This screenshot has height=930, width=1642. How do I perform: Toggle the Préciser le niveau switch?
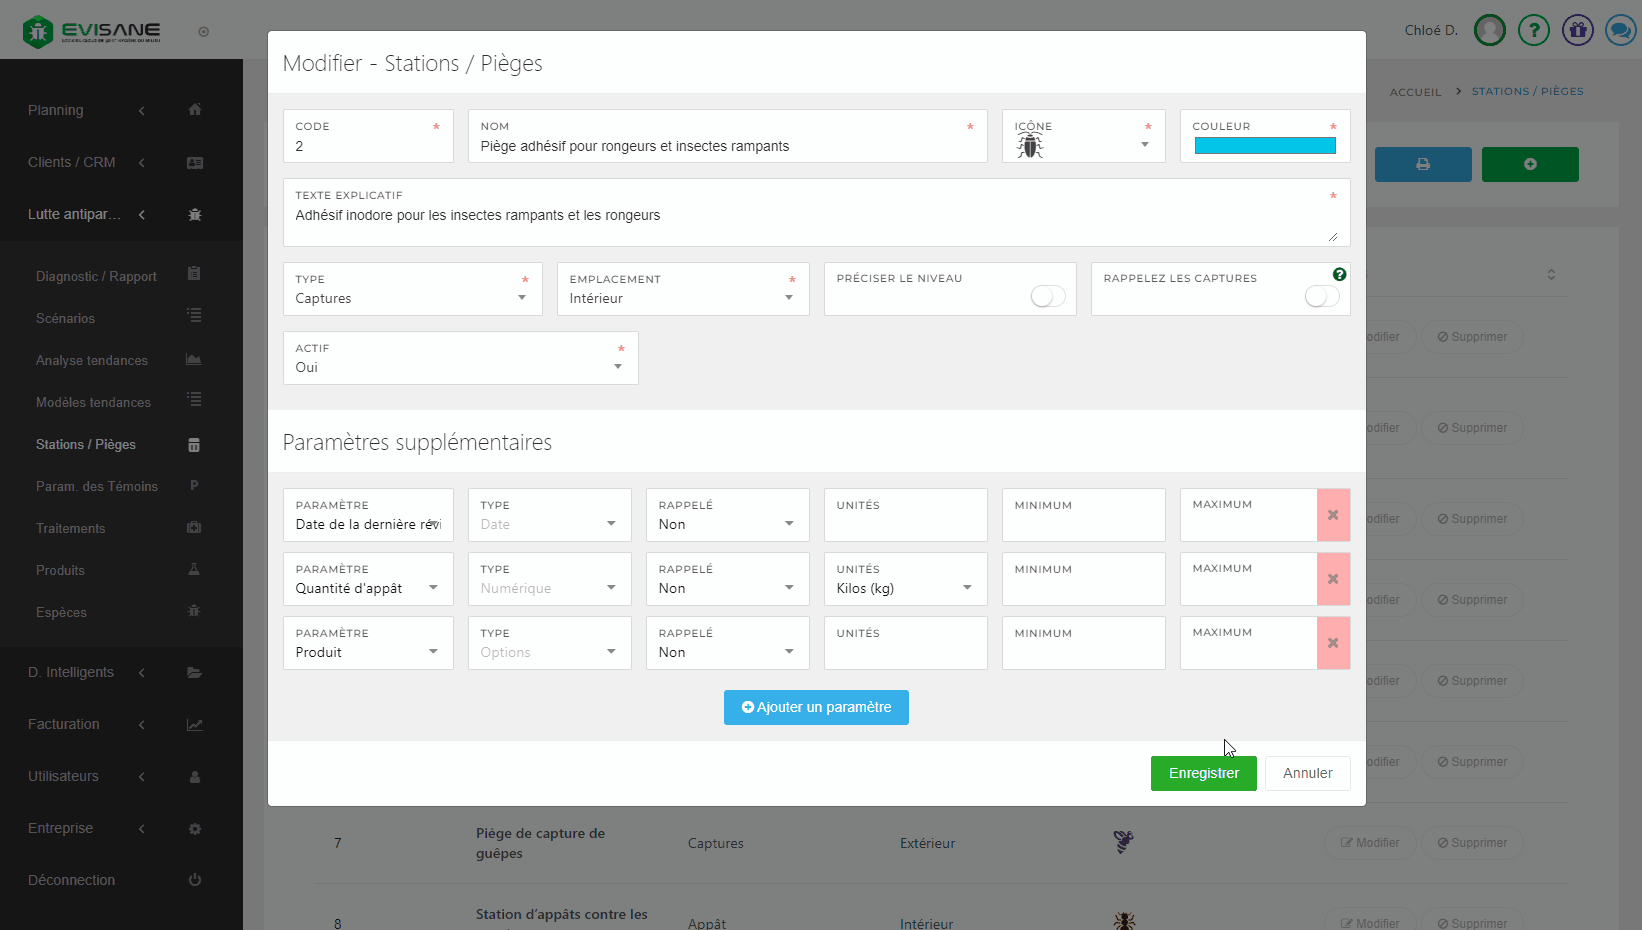[x=1047, y=297]
